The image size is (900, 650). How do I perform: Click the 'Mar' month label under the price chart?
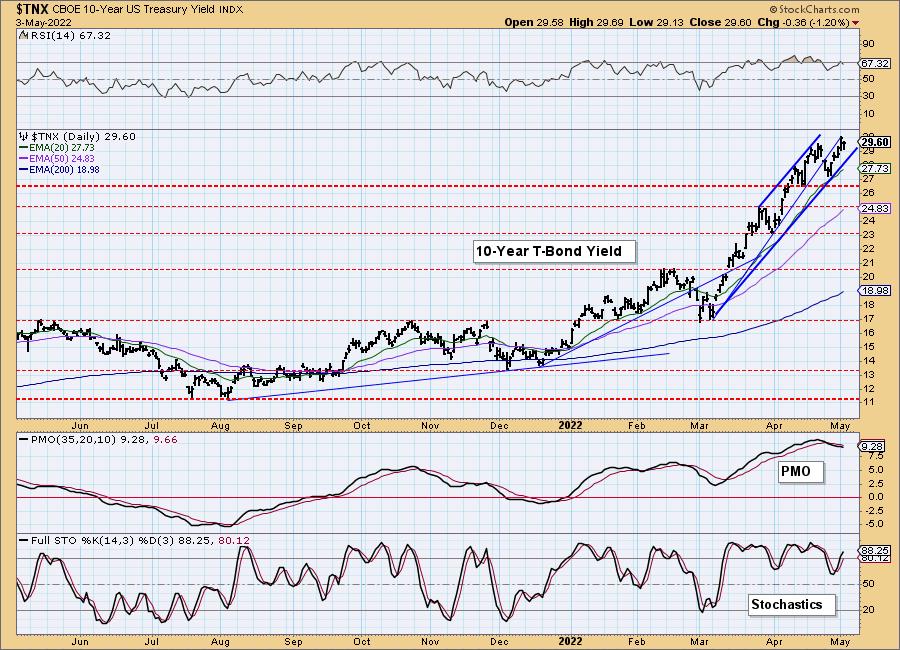coord(699,425)
